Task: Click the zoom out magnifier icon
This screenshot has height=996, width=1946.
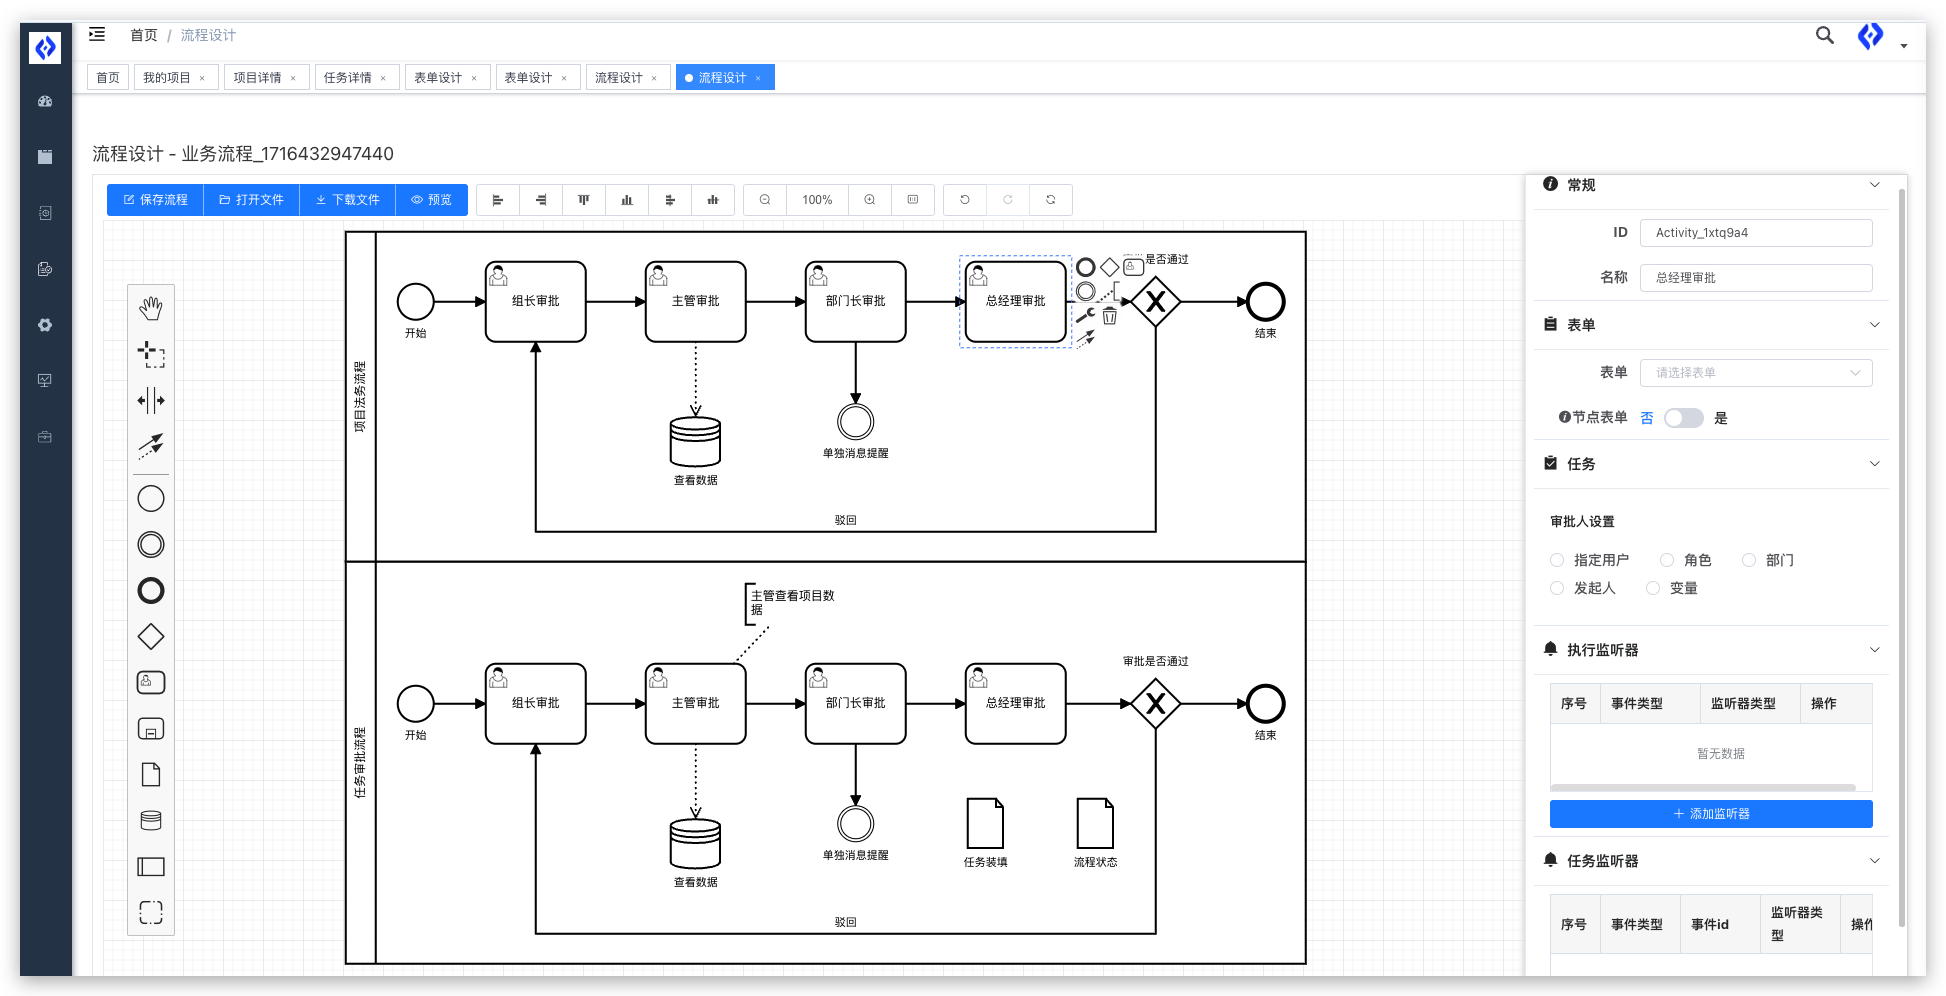Action: coord(765,200)
